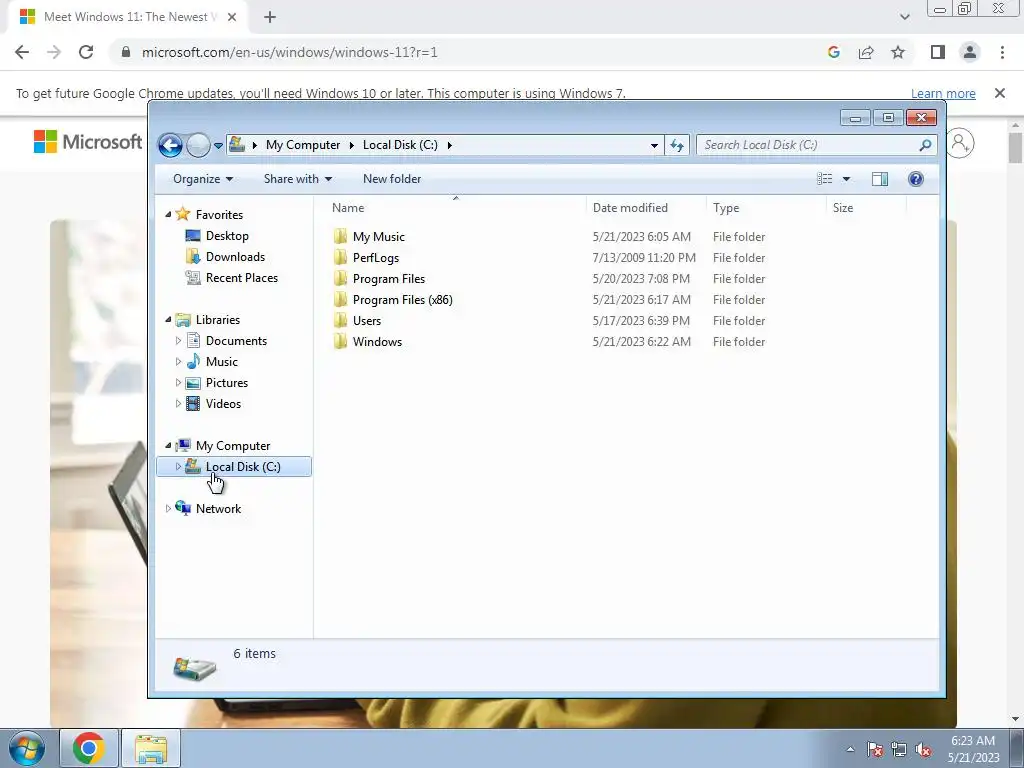This screenshot has height=768, width=1024.
Task: Click the magnifier search icon in Explorer
Action: 925,145
